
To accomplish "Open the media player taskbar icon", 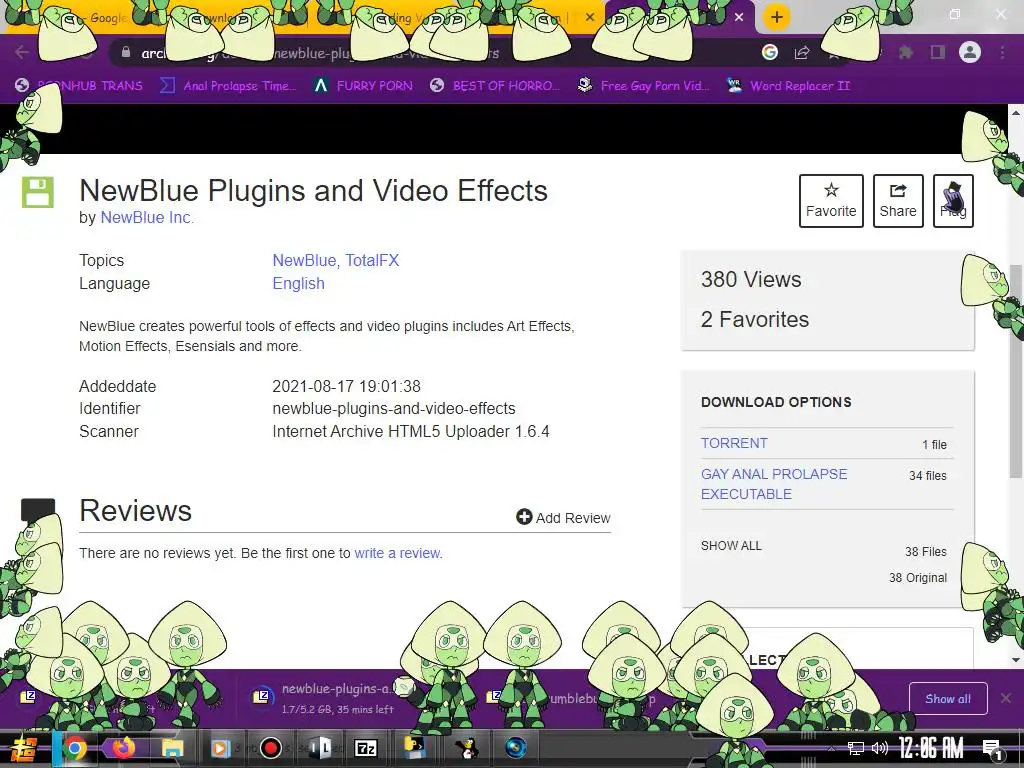I will coord(221,748).
